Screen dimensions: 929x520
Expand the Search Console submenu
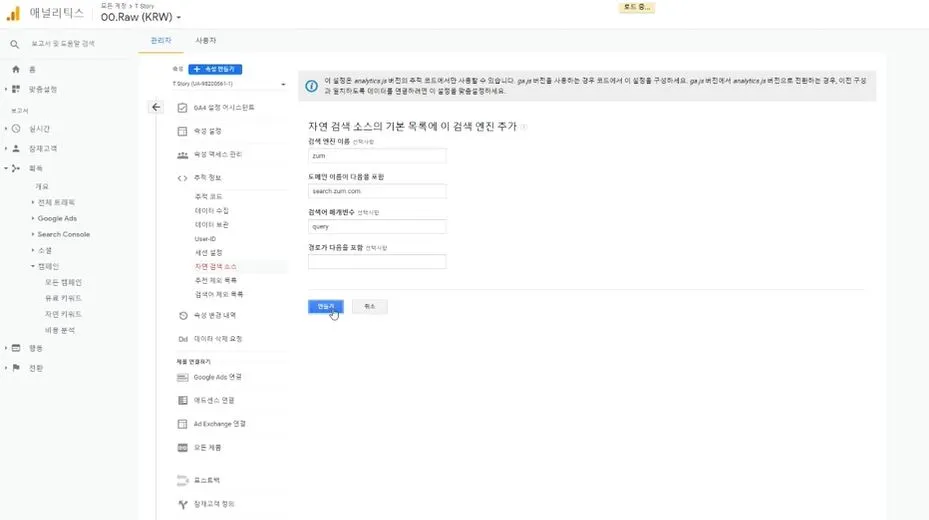[x=33, y=235]
